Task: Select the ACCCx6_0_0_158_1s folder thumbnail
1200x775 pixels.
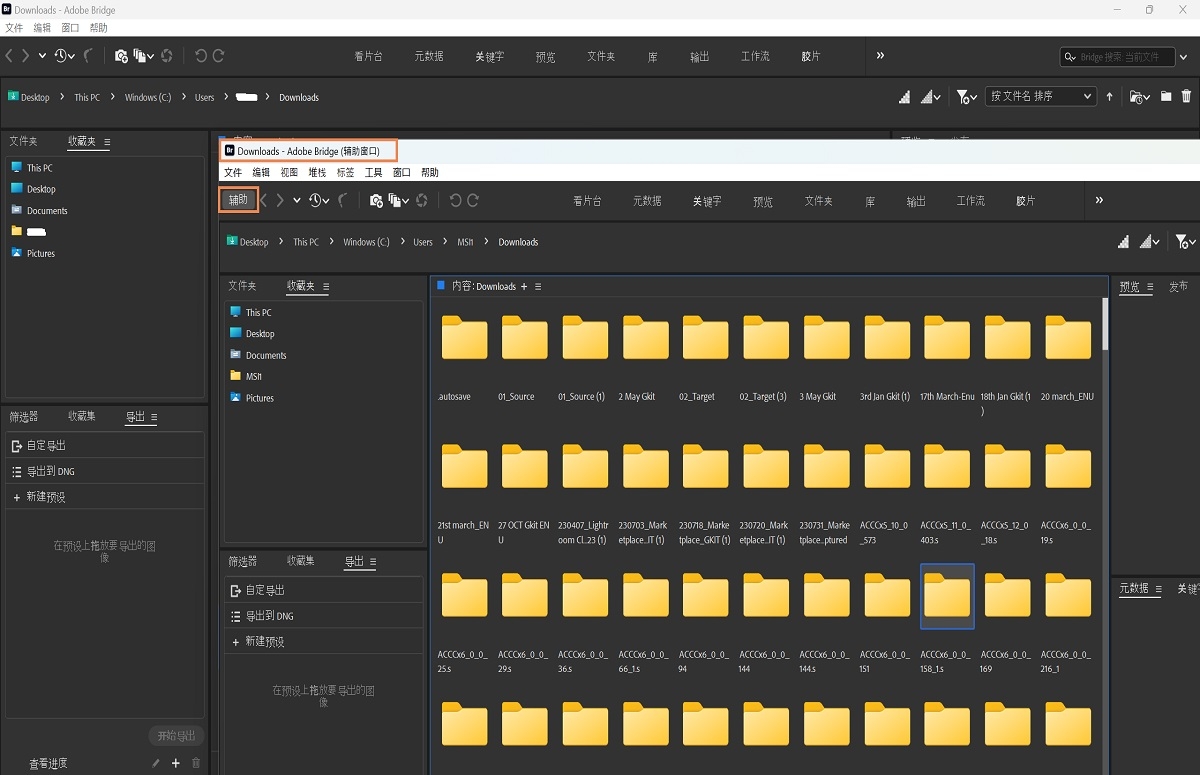Action: 947,596
